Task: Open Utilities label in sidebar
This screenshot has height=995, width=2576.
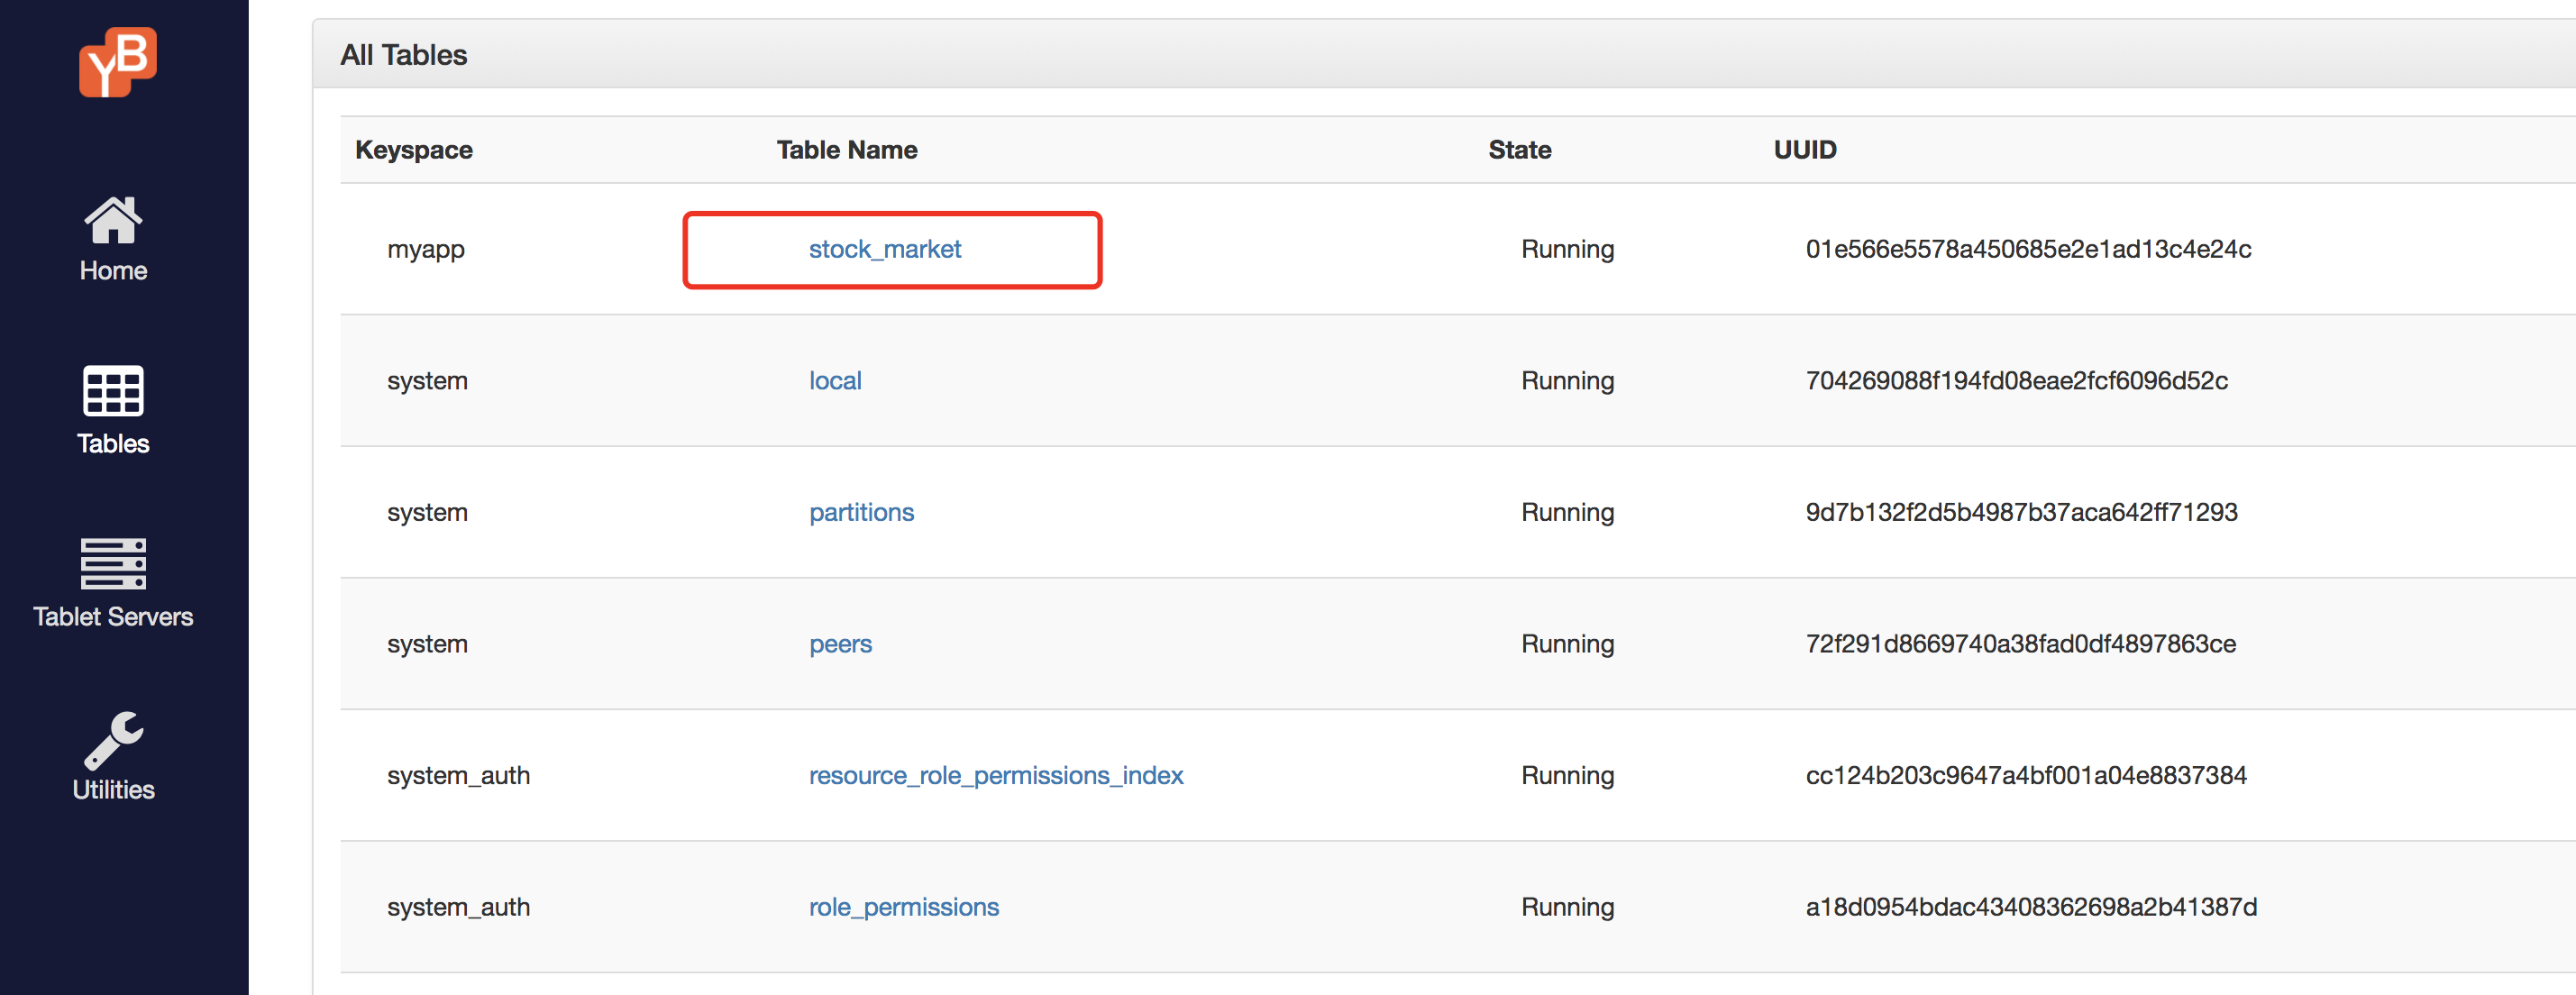Action: click(x=113, y=790)
